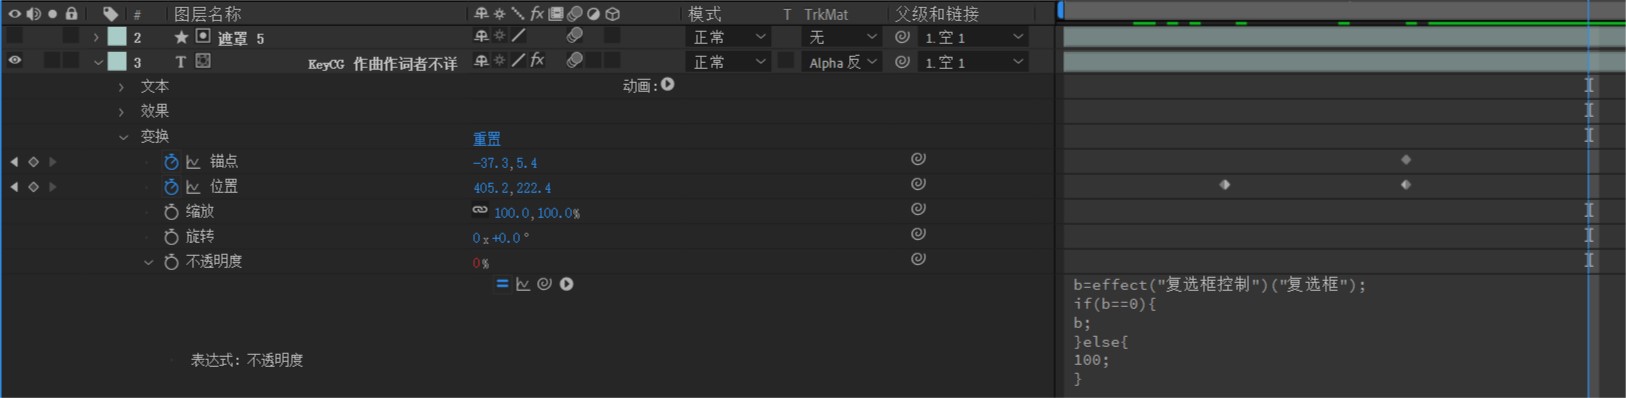Open layer 3 blend mode 正常 dropdown
1626x398 pixels.
729,62
